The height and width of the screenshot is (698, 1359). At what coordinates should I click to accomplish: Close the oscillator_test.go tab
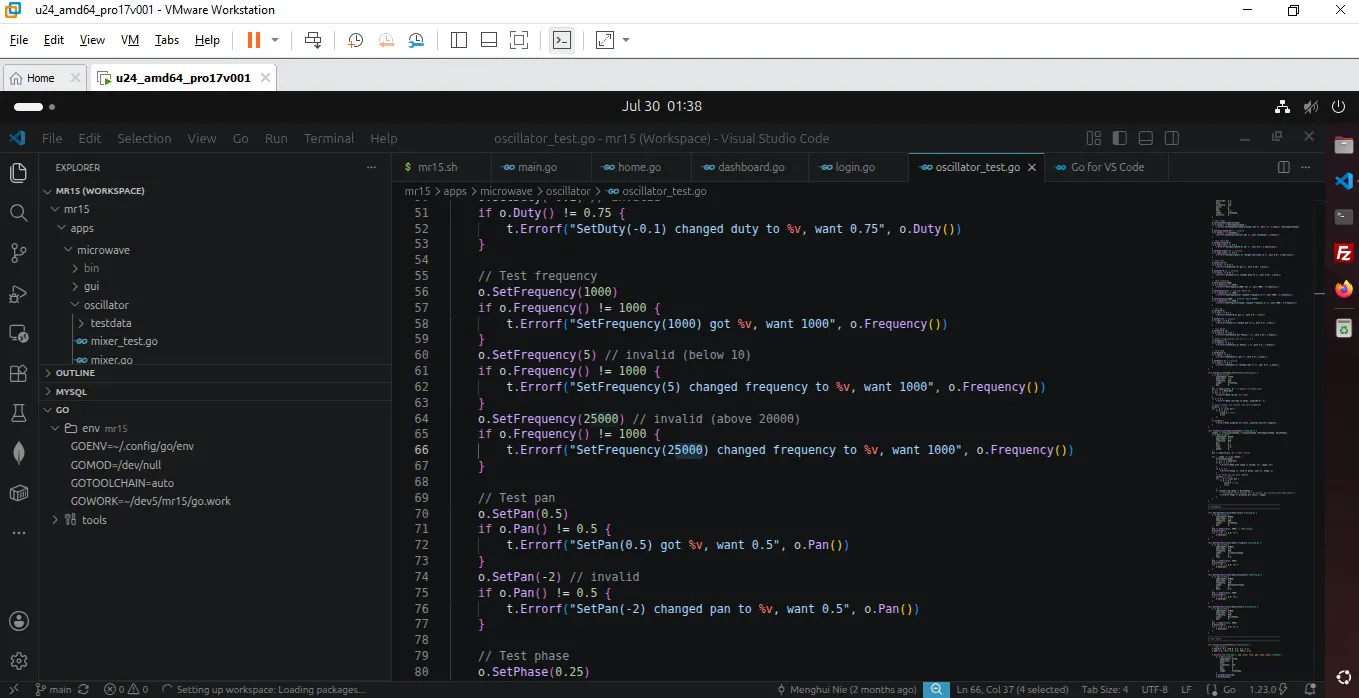[x=1032, y=167]
